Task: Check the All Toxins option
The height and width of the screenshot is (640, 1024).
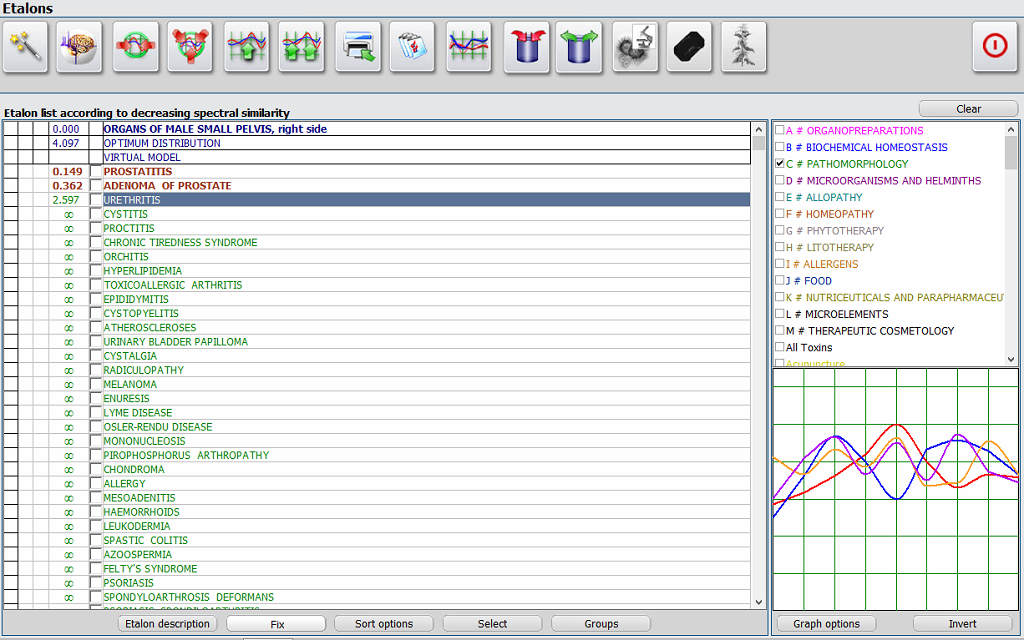Action: (777, 347)
